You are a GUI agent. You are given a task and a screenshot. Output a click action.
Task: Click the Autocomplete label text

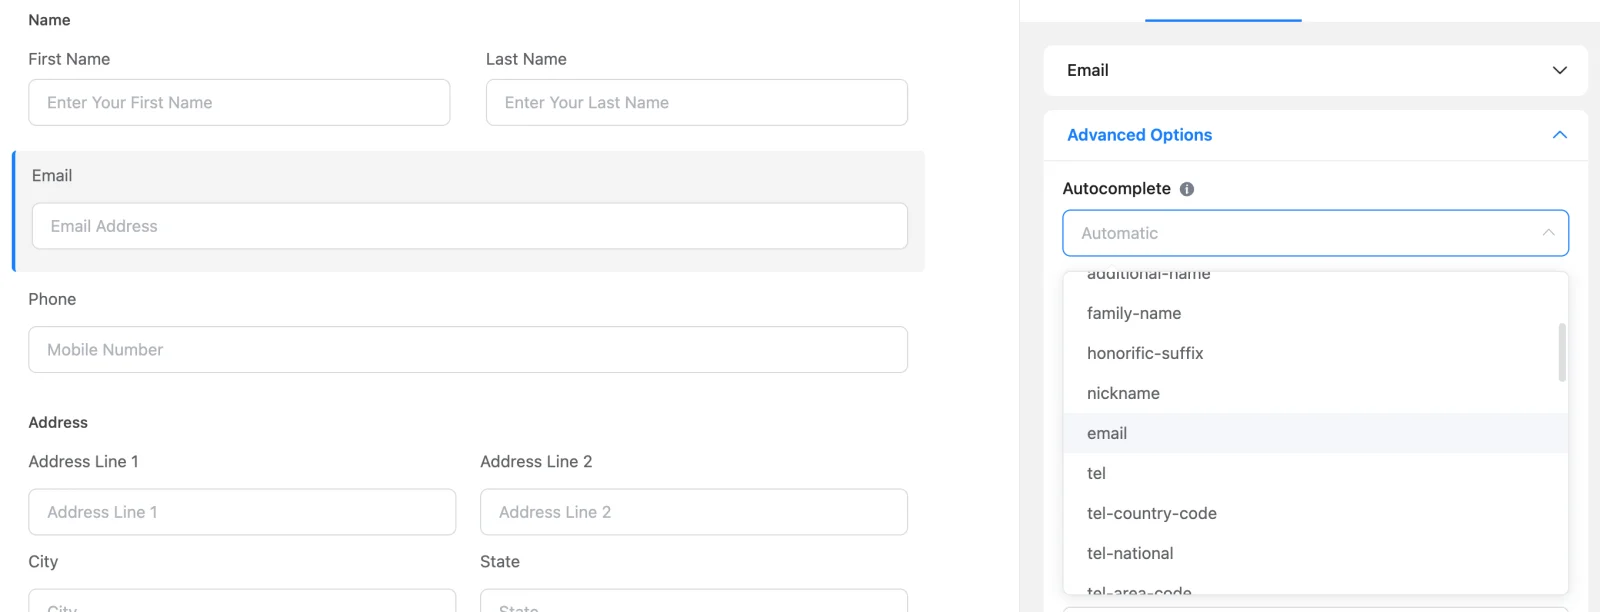click(1116, 189)
